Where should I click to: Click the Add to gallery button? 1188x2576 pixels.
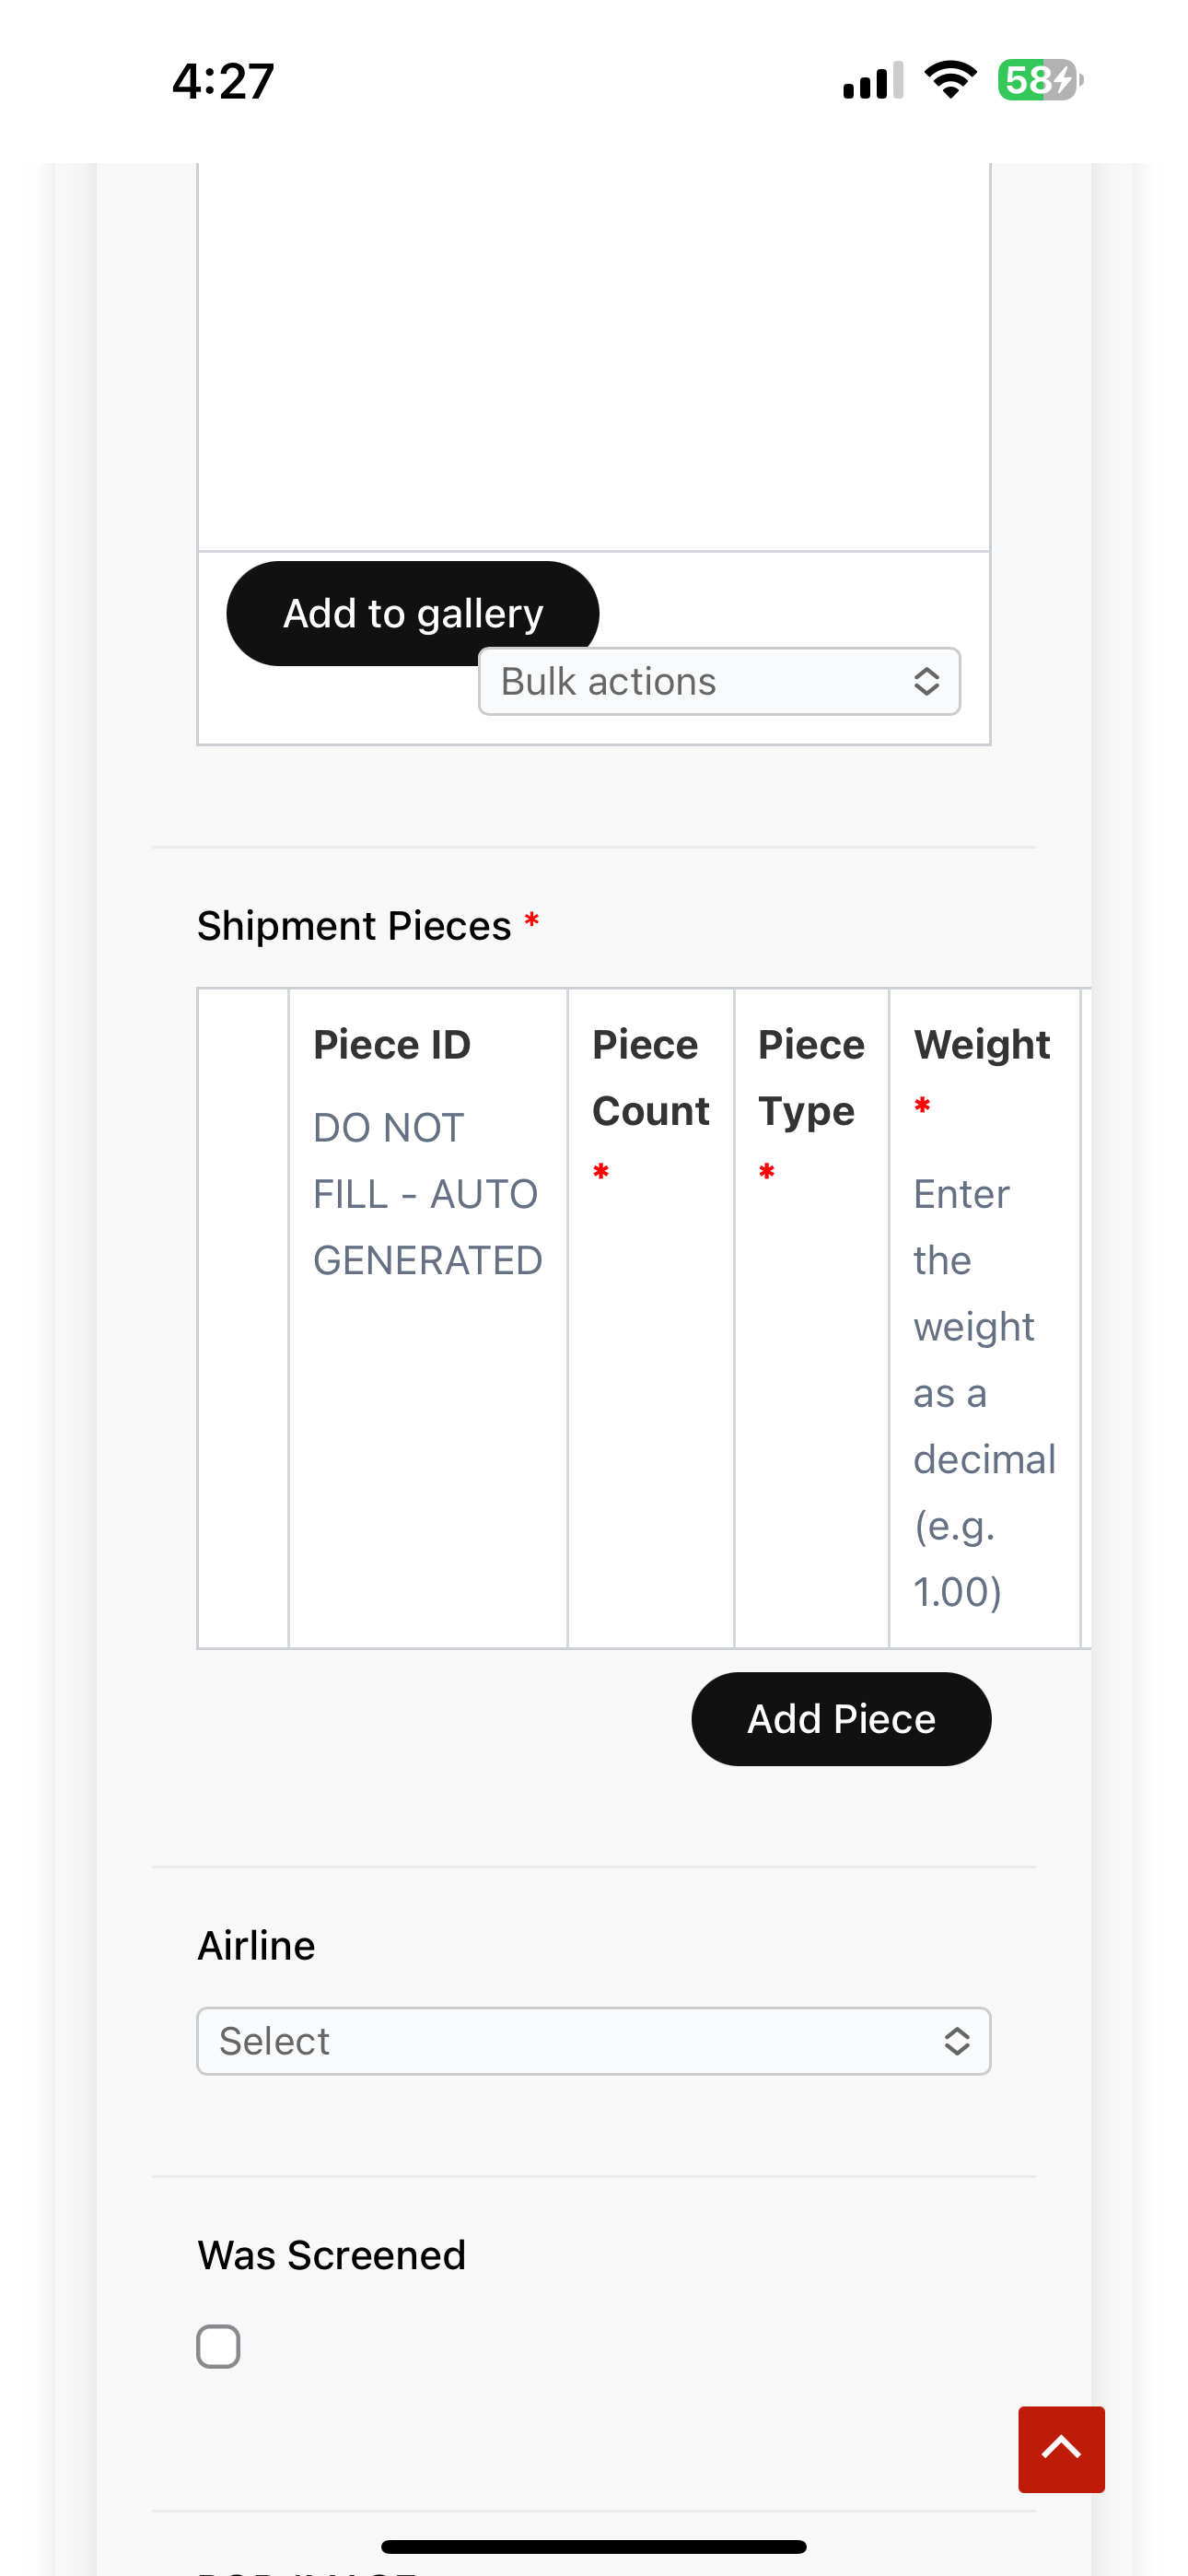coord(413,613)
